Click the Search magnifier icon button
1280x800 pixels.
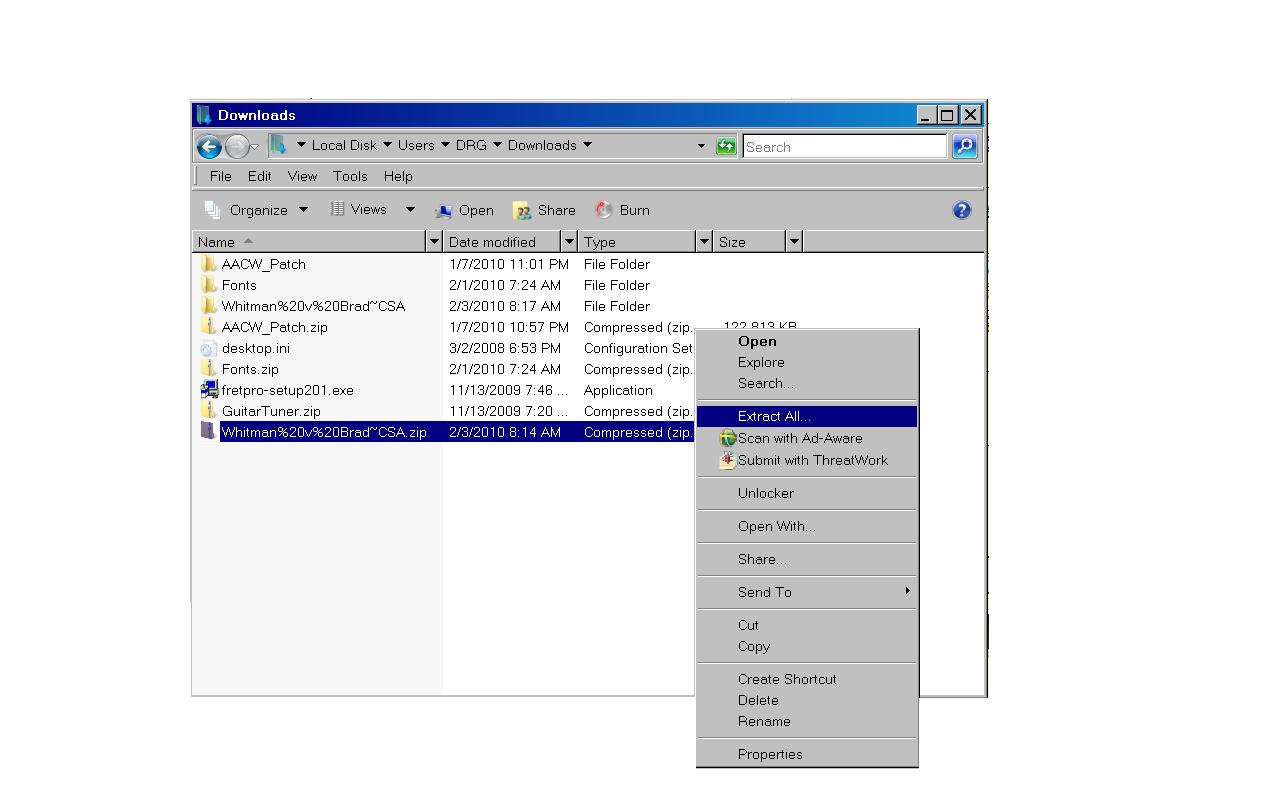coord(964,146)
